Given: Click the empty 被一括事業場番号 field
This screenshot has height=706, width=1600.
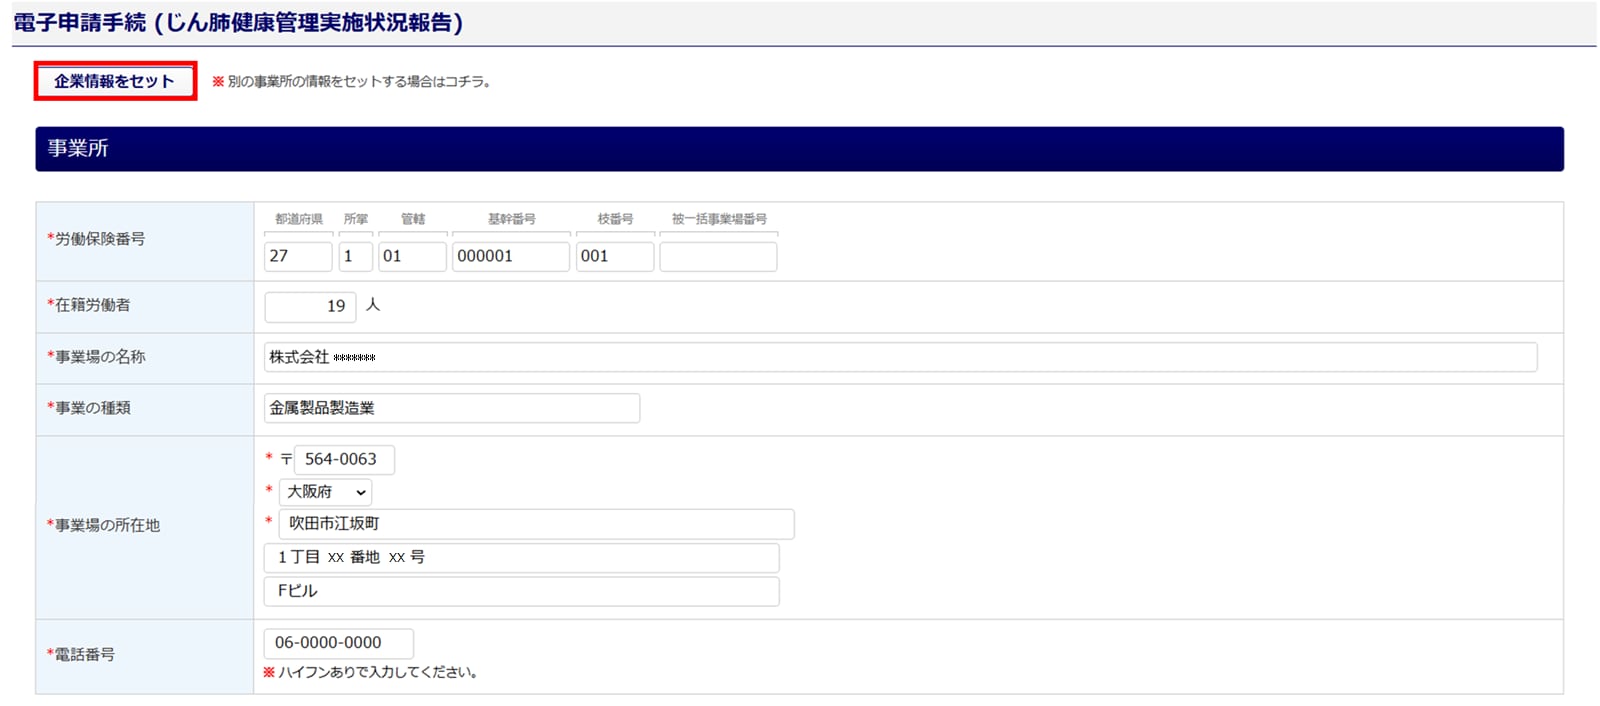Looking at the screenshot, I should 718,256.
